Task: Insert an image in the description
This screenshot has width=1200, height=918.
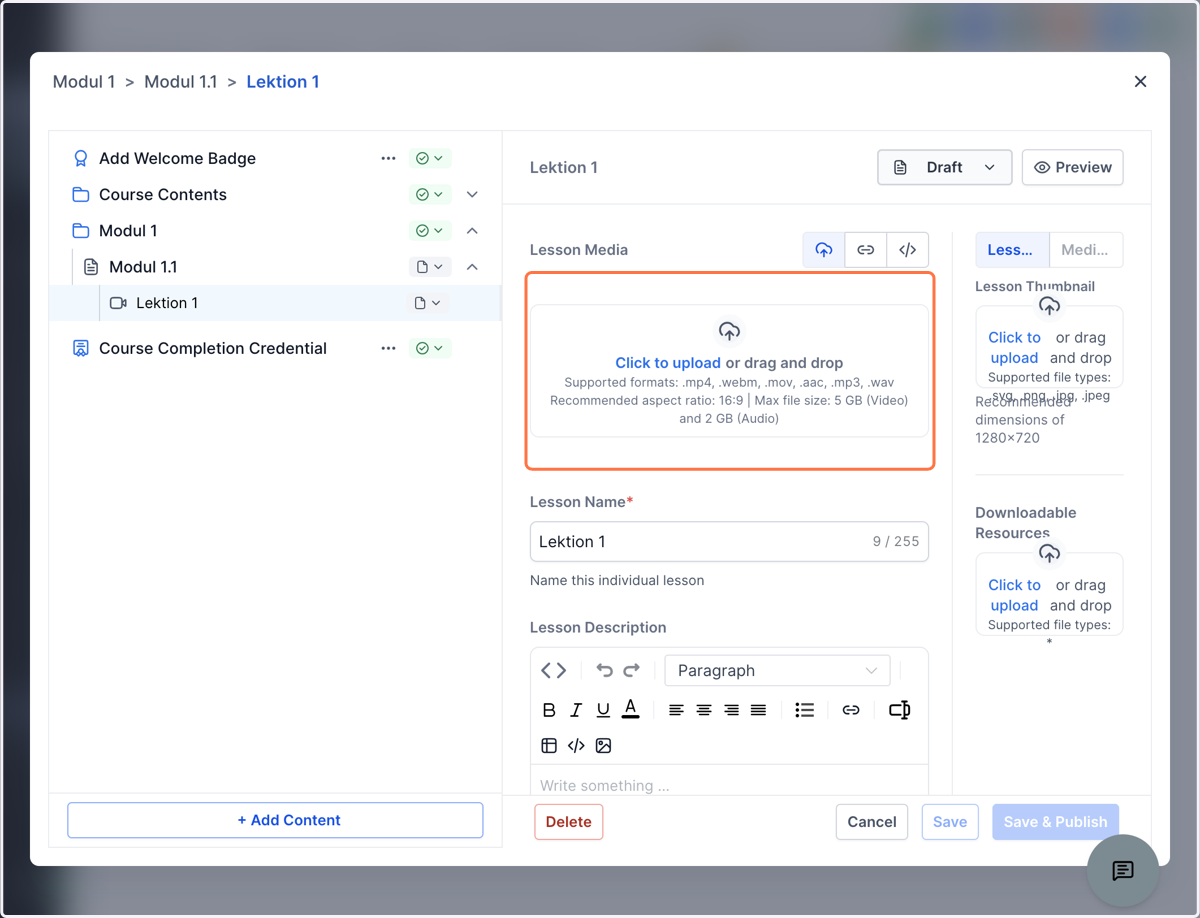Action: tap(603, 746)
